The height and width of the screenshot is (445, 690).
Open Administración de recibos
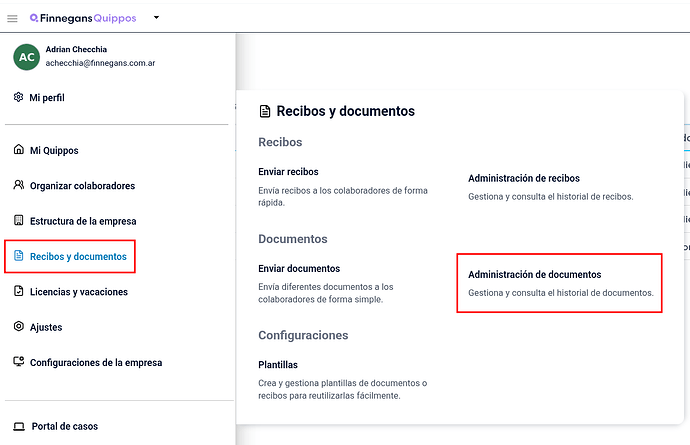tap(524, 178)
